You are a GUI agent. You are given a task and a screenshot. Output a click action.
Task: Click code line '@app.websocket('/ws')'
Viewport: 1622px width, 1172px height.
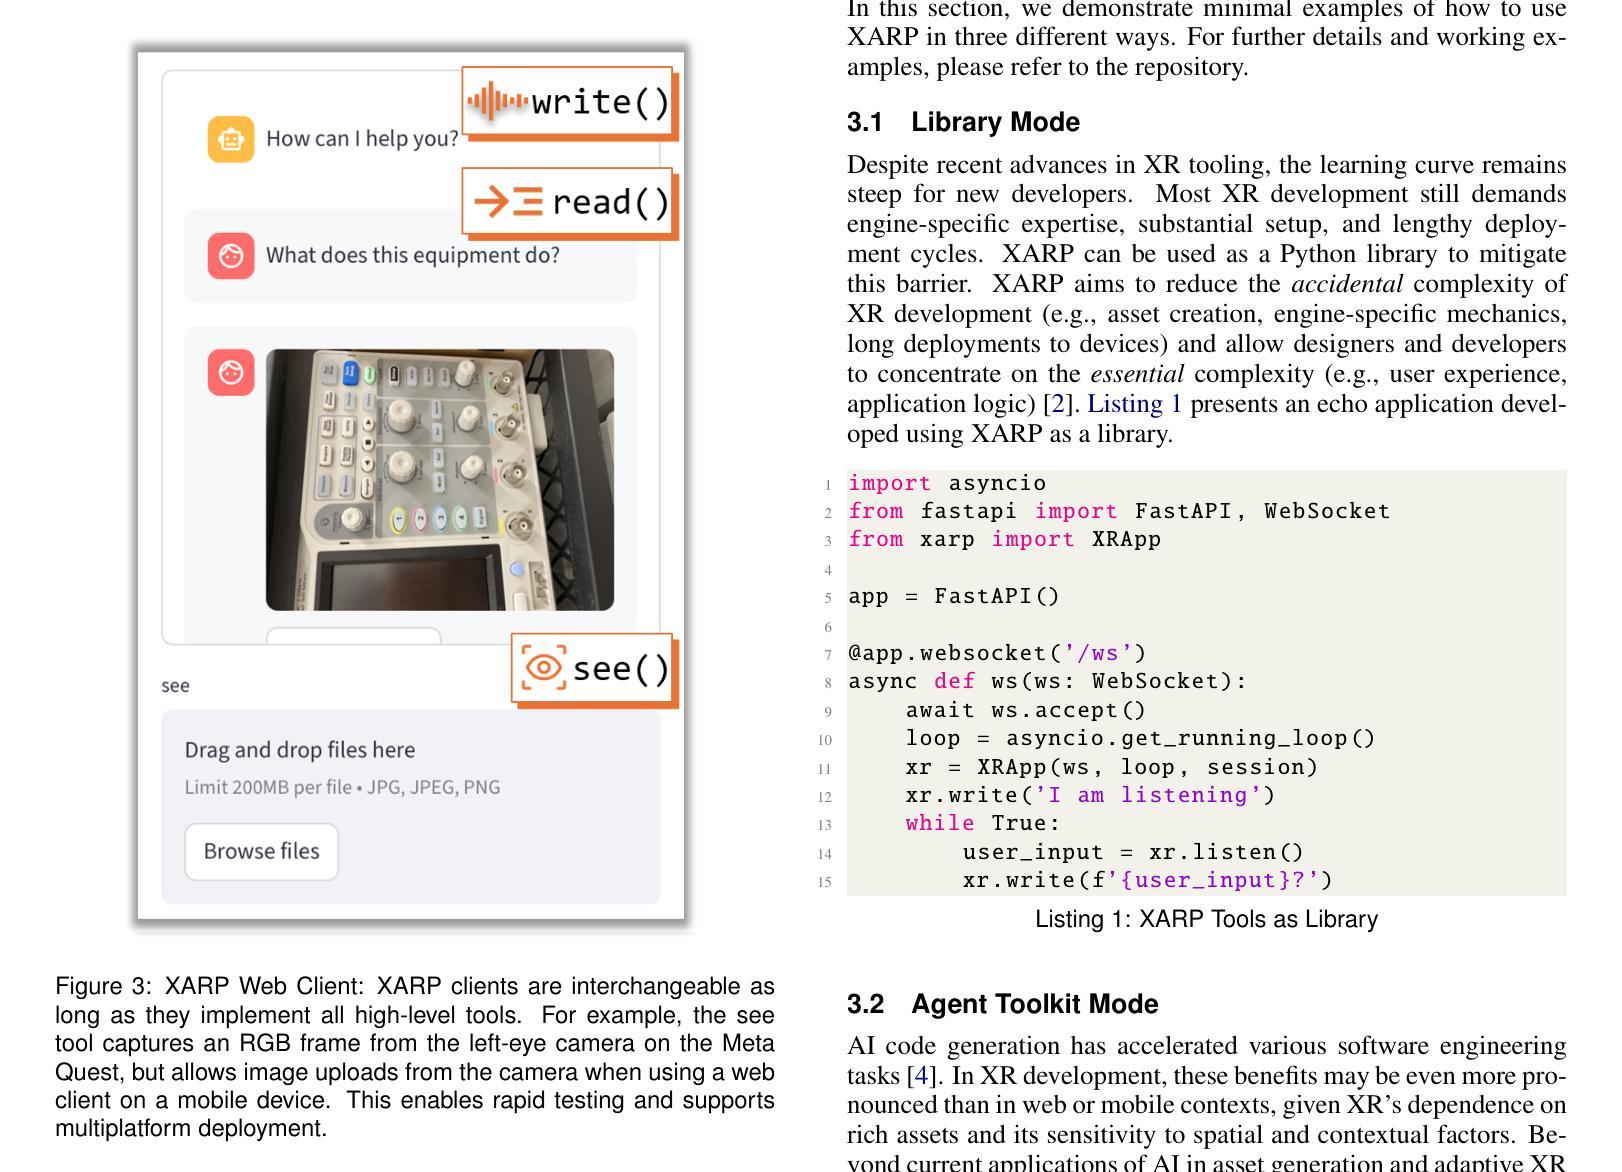[x=998, y=654]
